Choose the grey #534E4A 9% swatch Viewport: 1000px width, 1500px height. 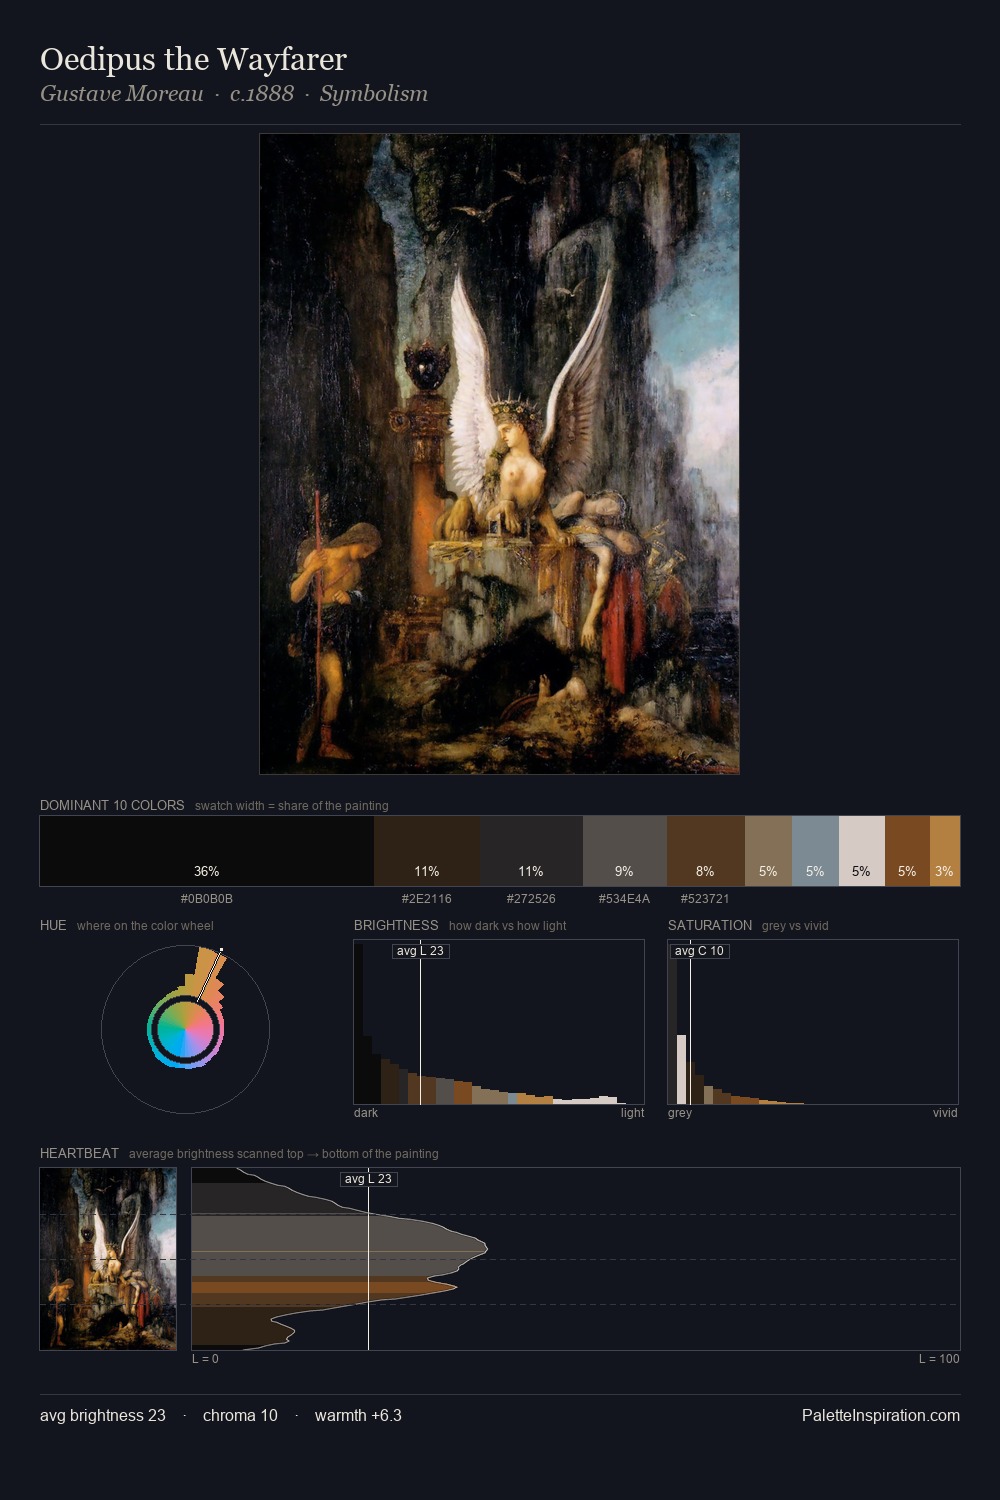coord(625,851)
